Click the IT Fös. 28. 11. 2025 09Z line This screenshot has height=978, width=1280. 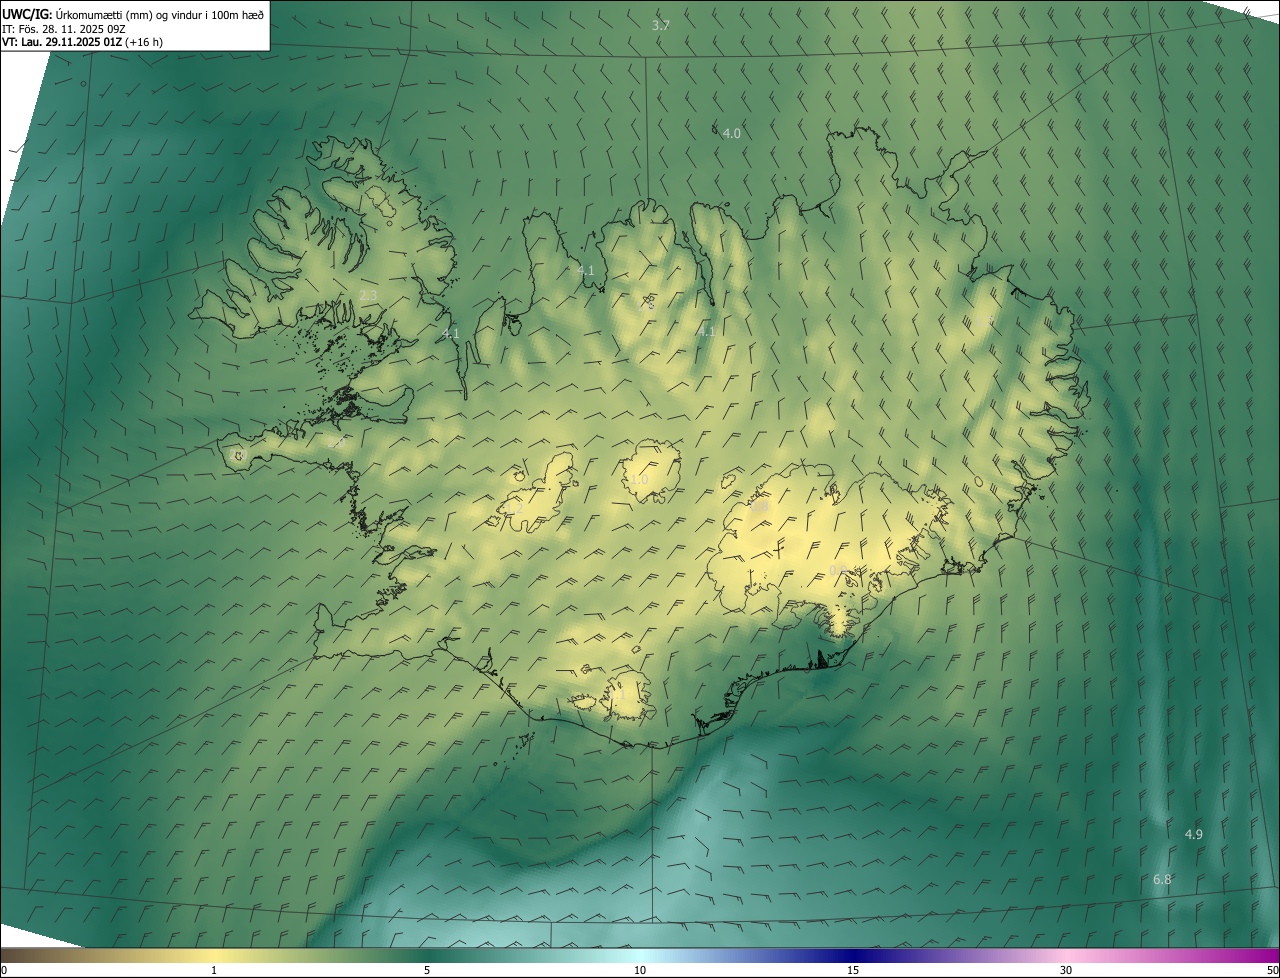pyautogui.click(x=64, y=28)
